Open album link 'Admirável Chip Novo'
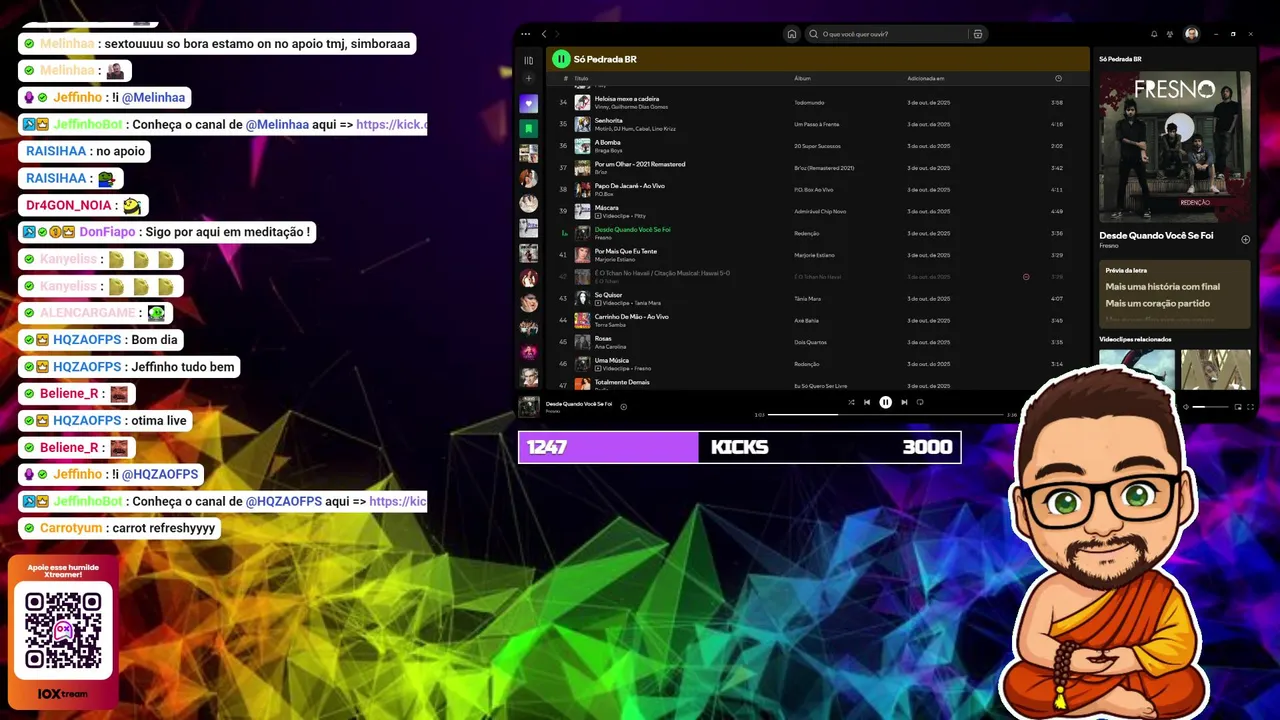The width and height of the screenshot is (1280, 720). click(x=820, y=211)
